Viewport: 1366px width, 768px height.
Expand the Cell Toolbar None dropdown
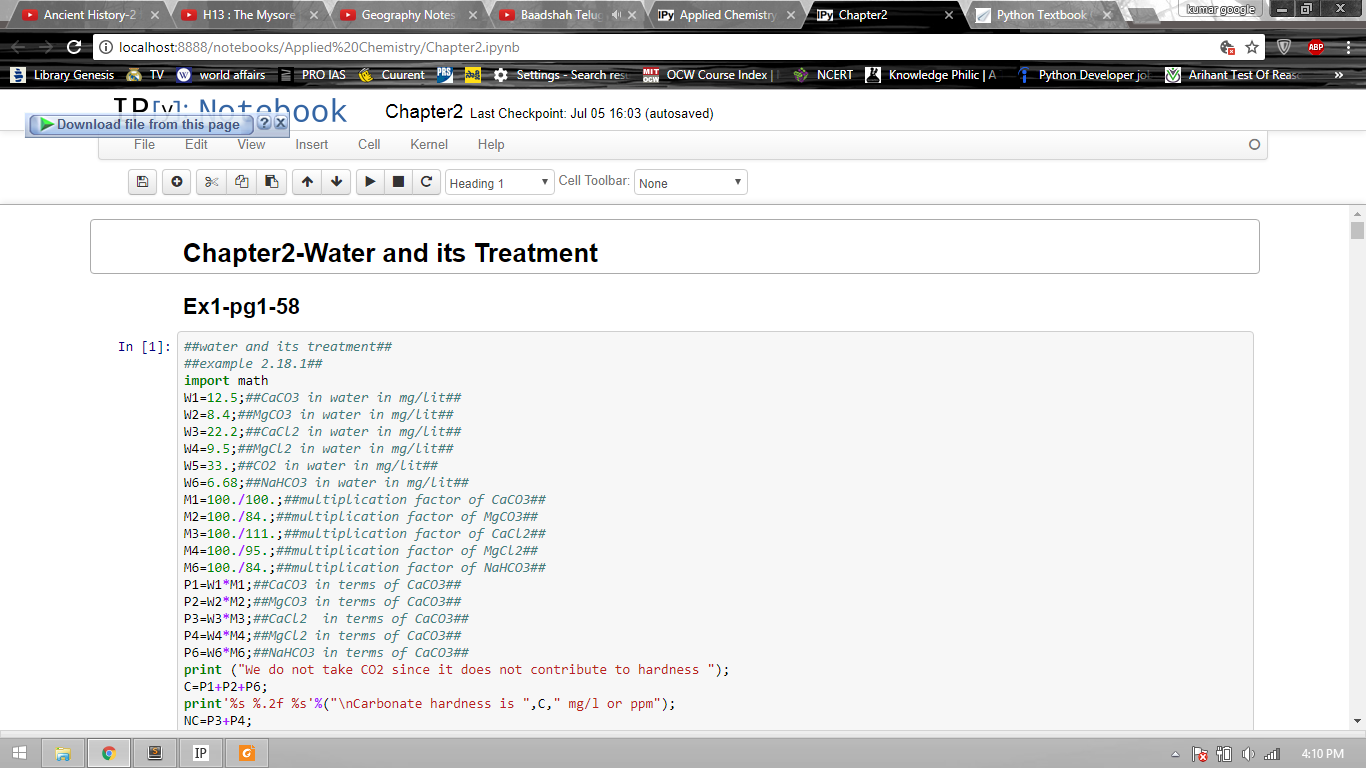690,183
